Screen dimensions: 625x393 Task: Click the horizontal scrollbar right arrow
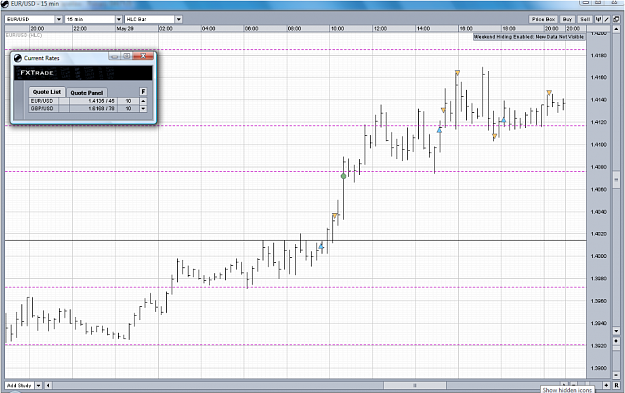(x=565, y=385)
